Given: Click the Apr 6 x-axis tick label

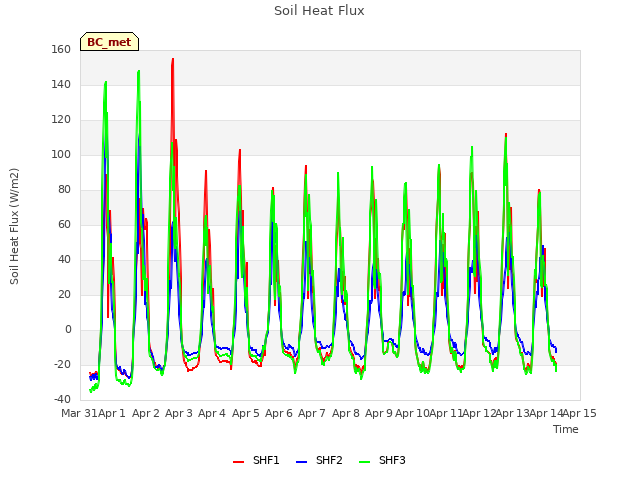Looking at the screenshot, I should 279,413.
